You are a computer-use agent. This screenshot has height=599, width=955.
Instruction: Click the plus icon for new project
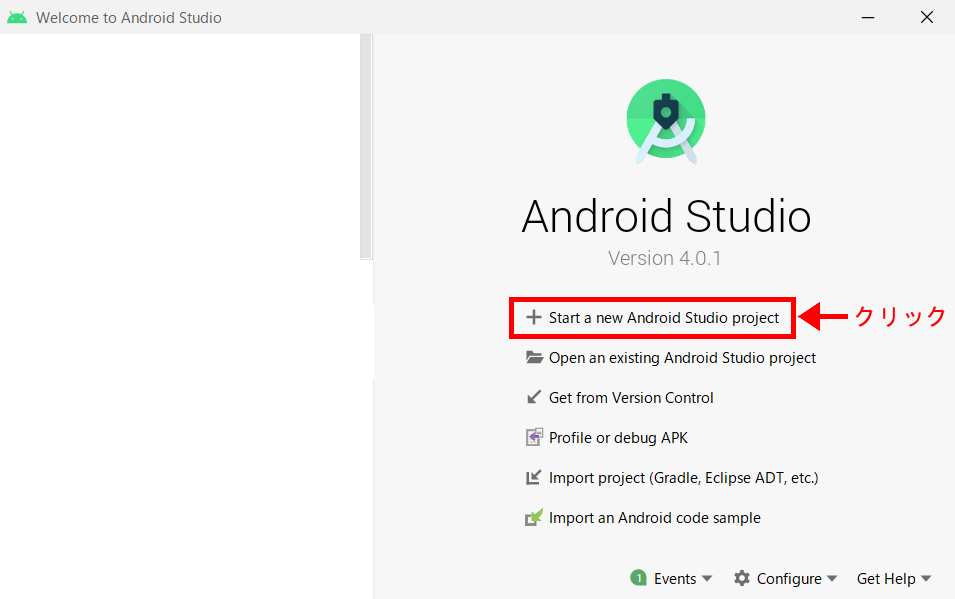pos(534,317)
